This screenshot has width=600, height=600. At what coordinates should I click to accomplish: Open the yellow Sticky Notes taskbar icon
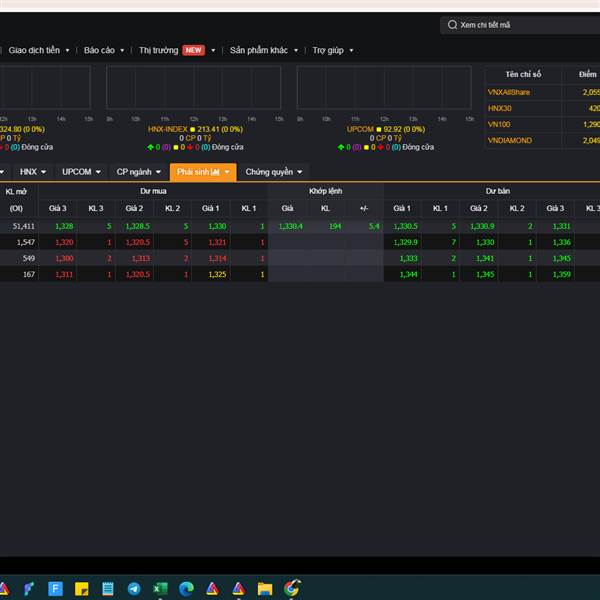pos(82,588)
